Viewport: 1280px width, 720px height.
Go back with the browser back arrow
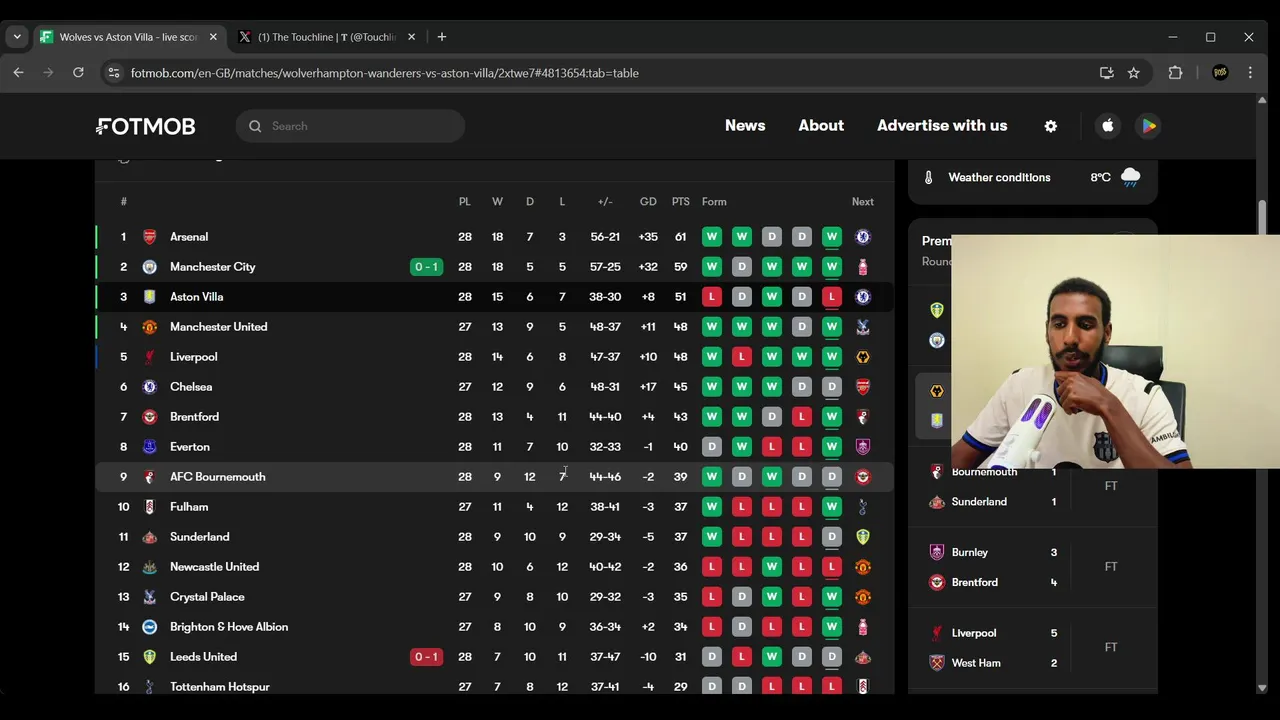[18, 73]
